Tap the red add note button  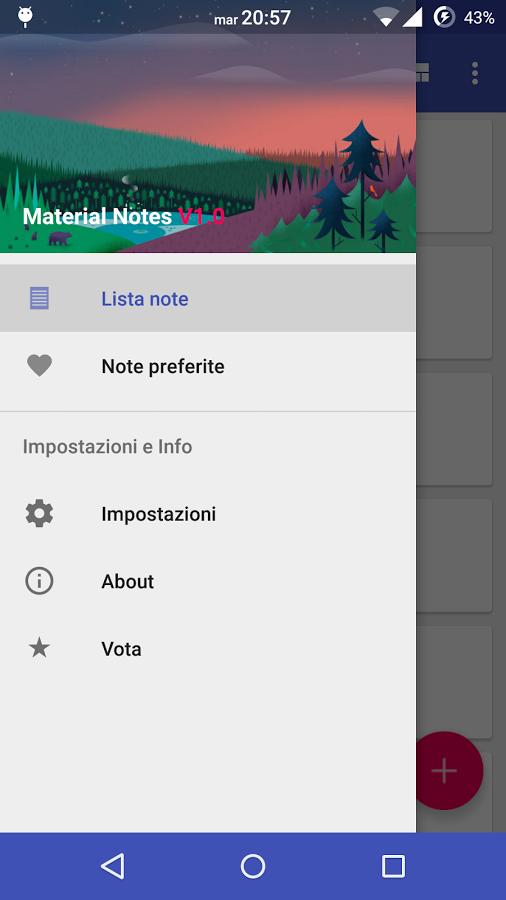[449, 771]
